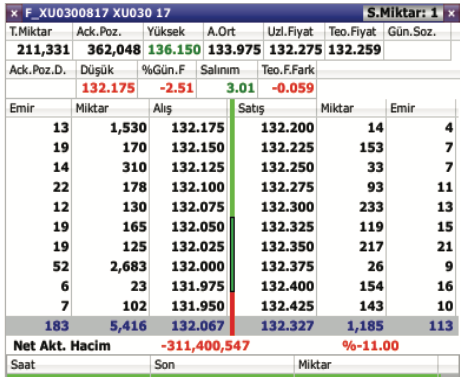This screenshot has height=385, width=467.
Task: Select average bid price 132.067
Action: click(198, 326)
